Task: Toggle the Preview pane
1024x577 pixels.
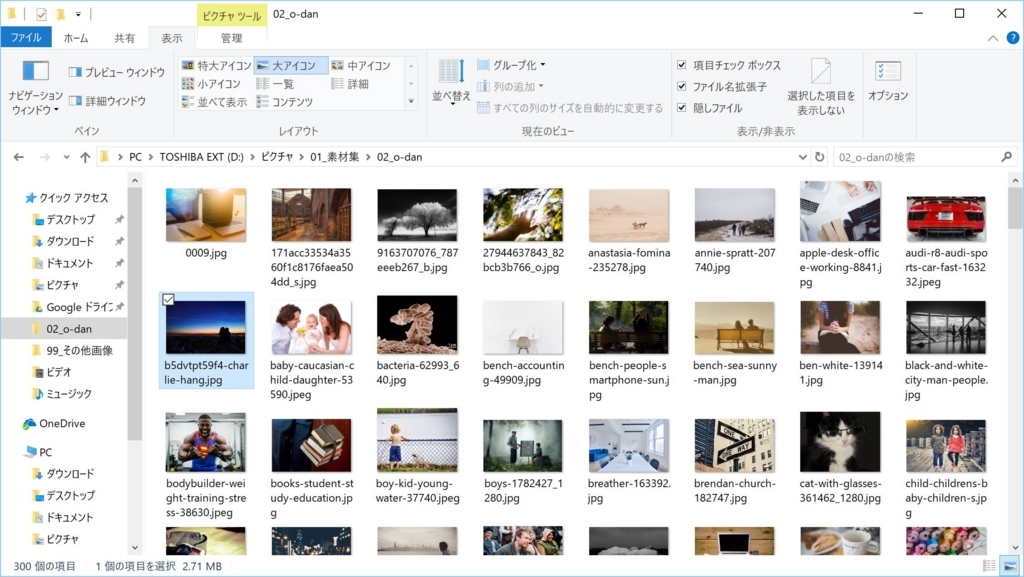Action: coord(117,72)
